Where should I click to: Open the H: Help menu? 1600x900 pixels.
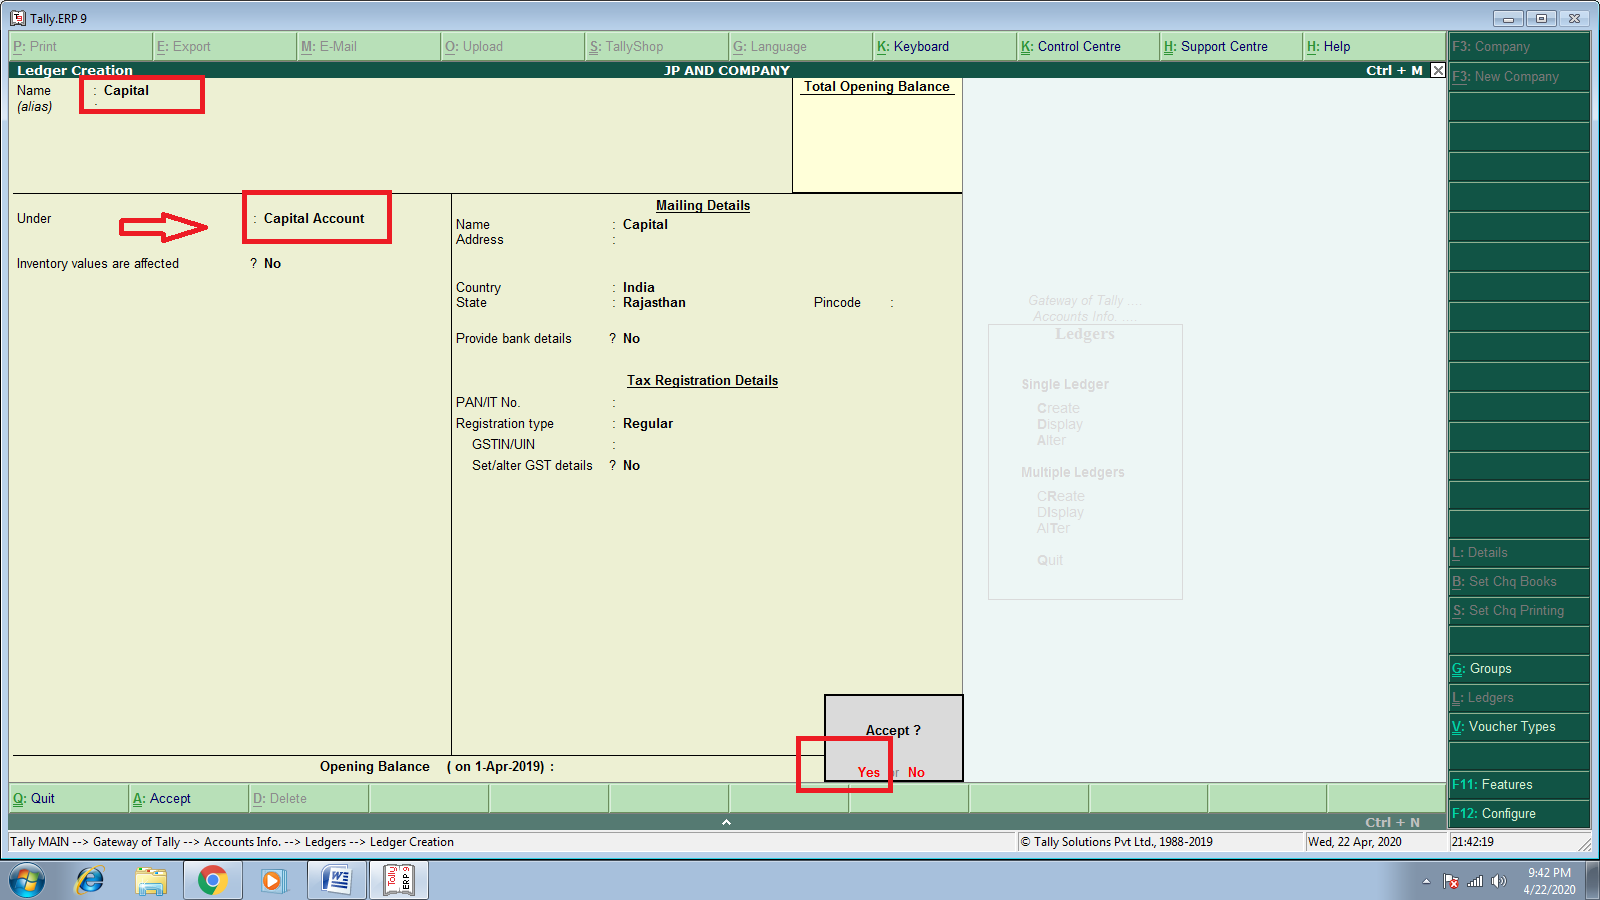coord(1375,46)
